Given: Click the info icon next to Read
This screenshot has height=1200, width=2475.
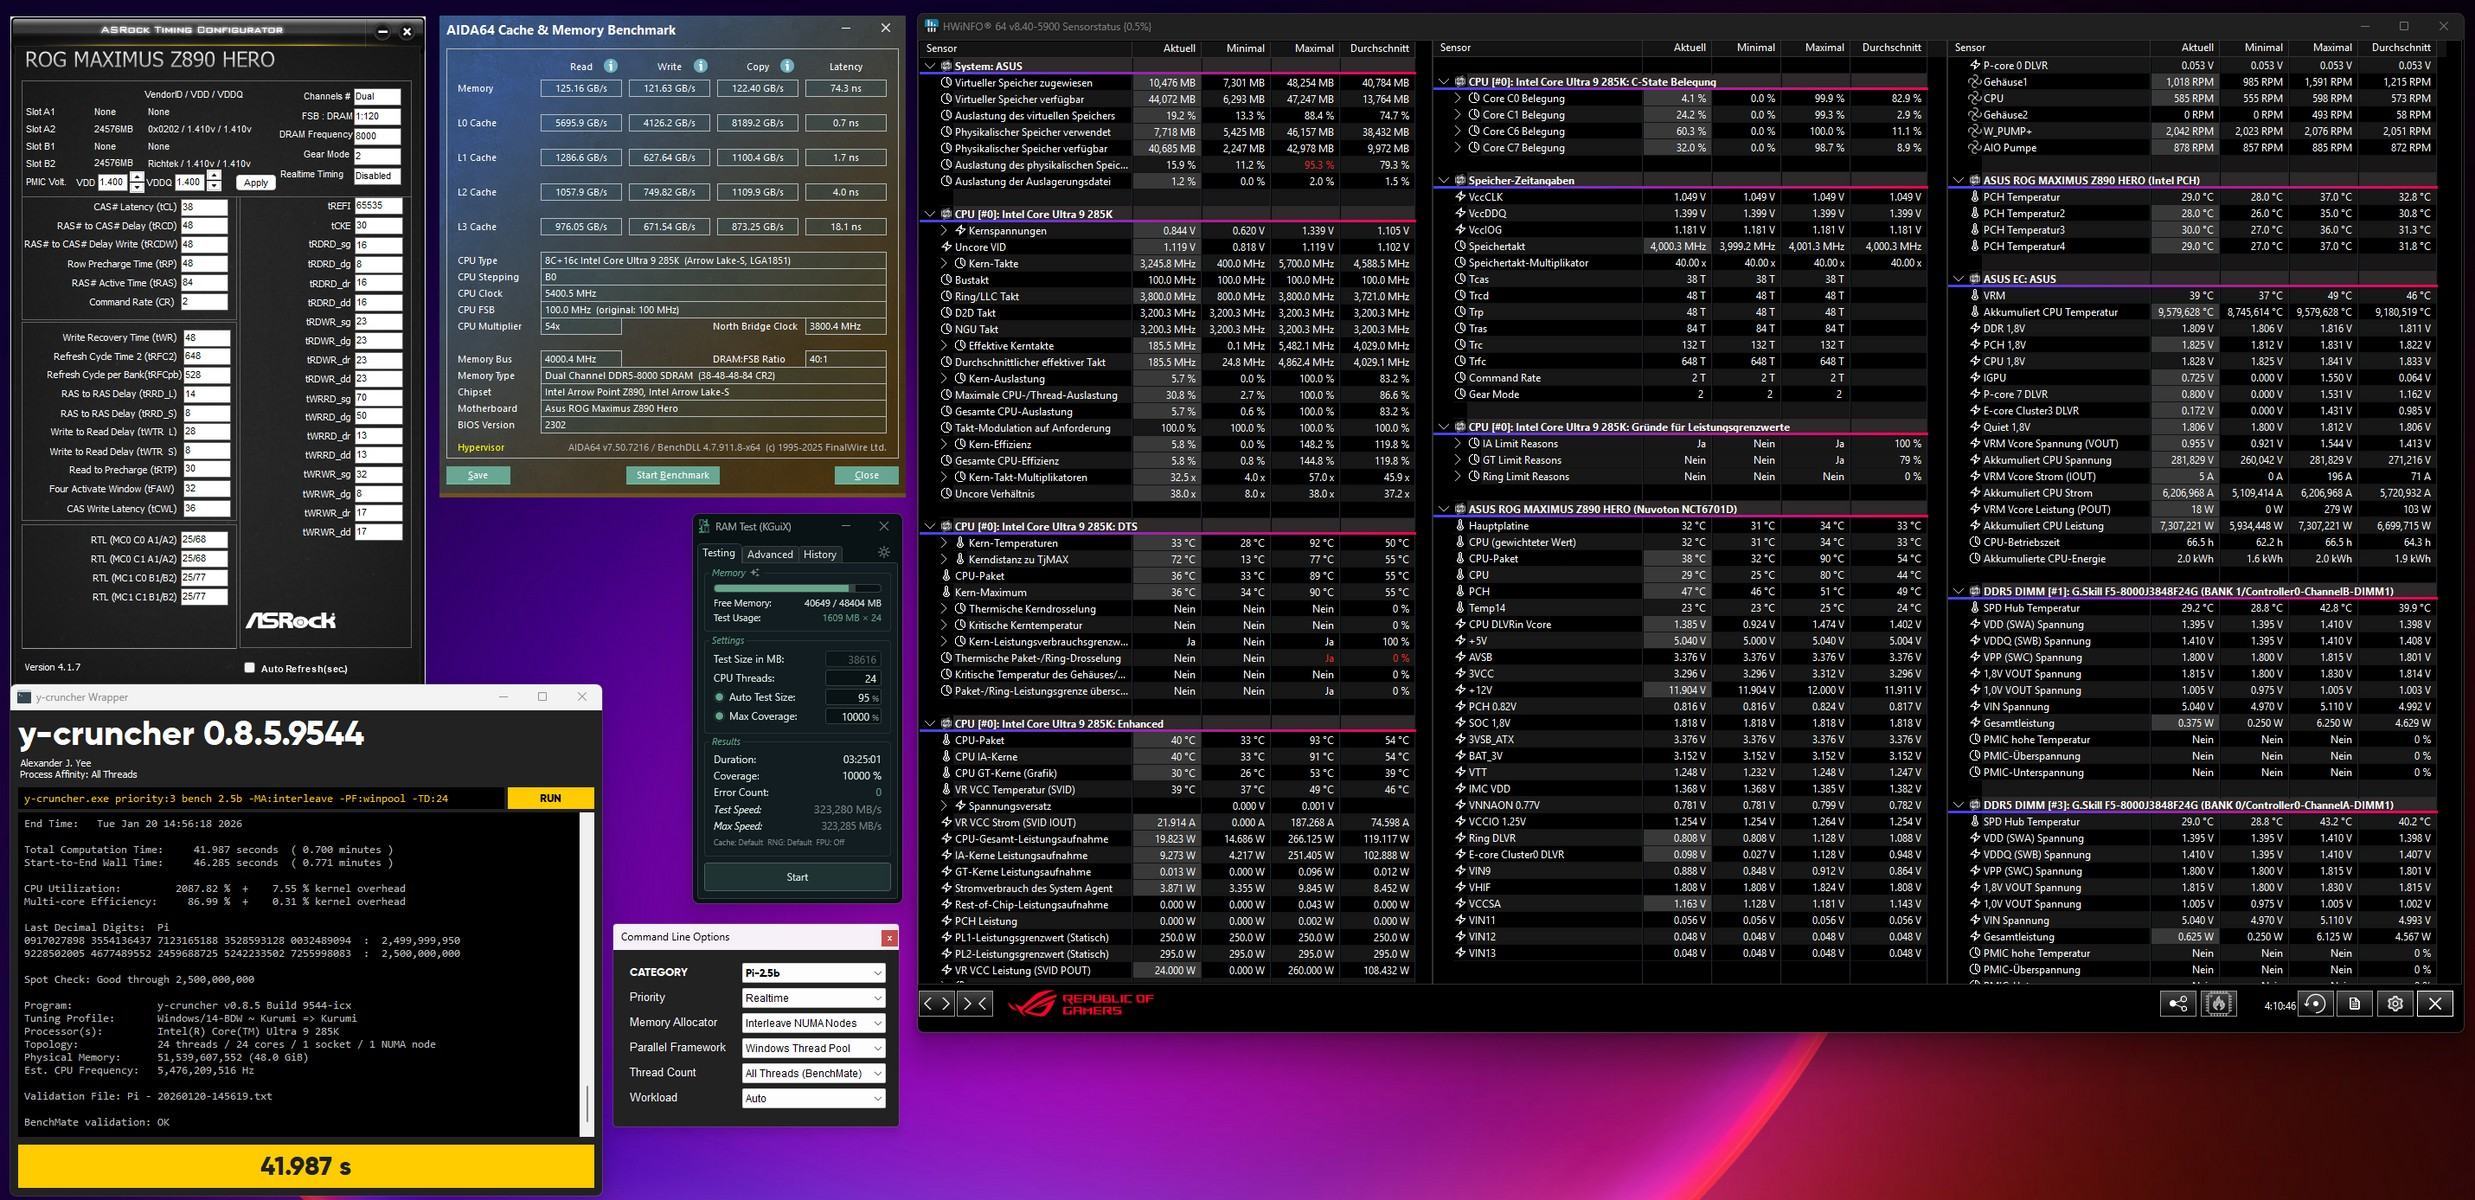Looking at the screenshot, I should click(610, 66).
